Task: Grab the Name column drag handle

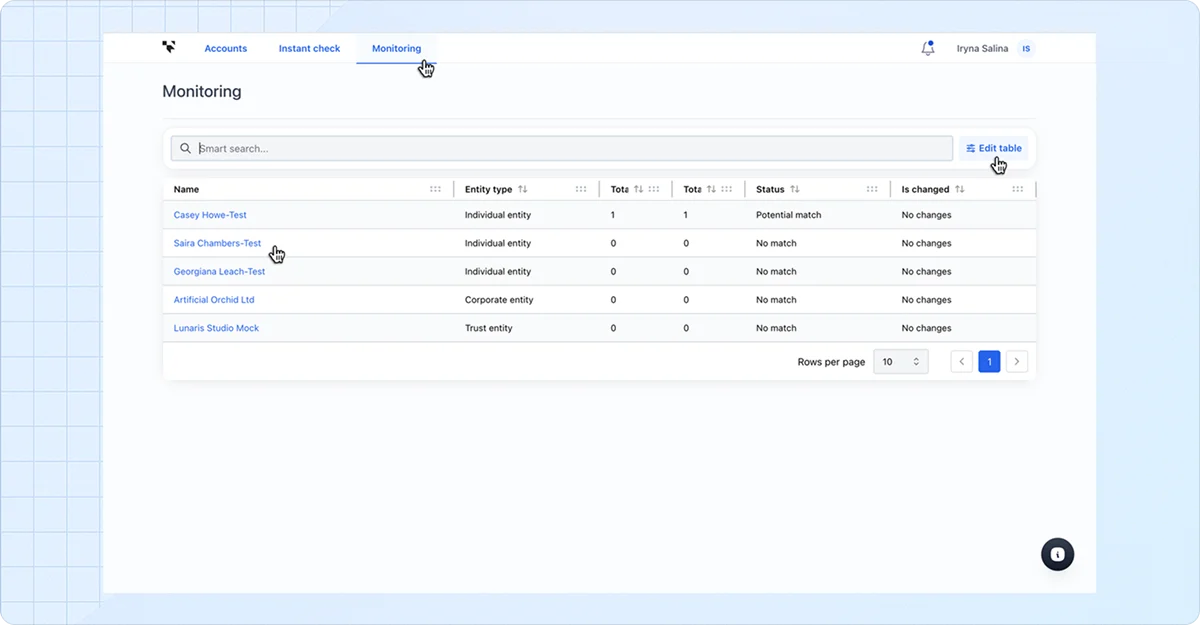Action: click(435, 189)
